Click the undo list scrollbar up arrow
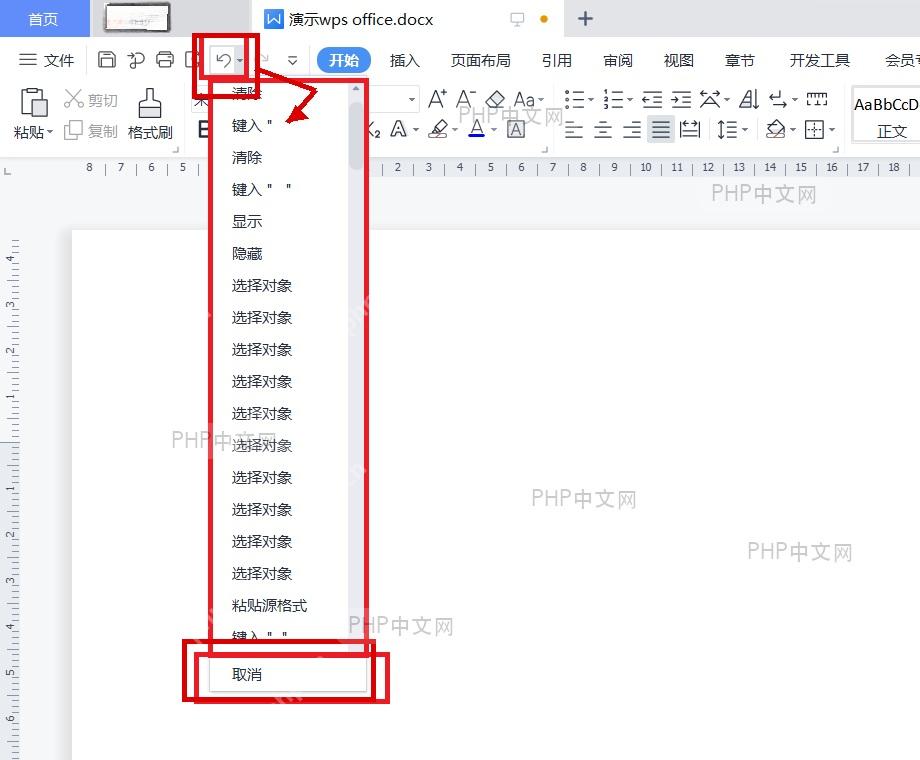 tap(356, 89)
